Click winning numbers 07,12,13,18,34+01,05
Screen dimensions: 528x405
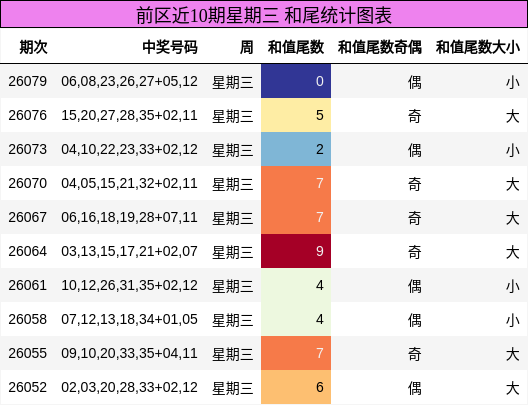coord(129,319)
